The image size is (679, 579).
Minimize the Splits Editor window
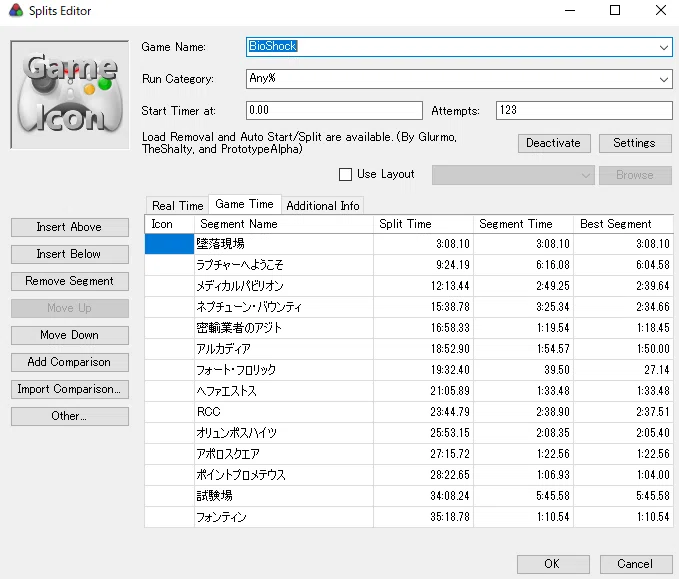(570, 10)
